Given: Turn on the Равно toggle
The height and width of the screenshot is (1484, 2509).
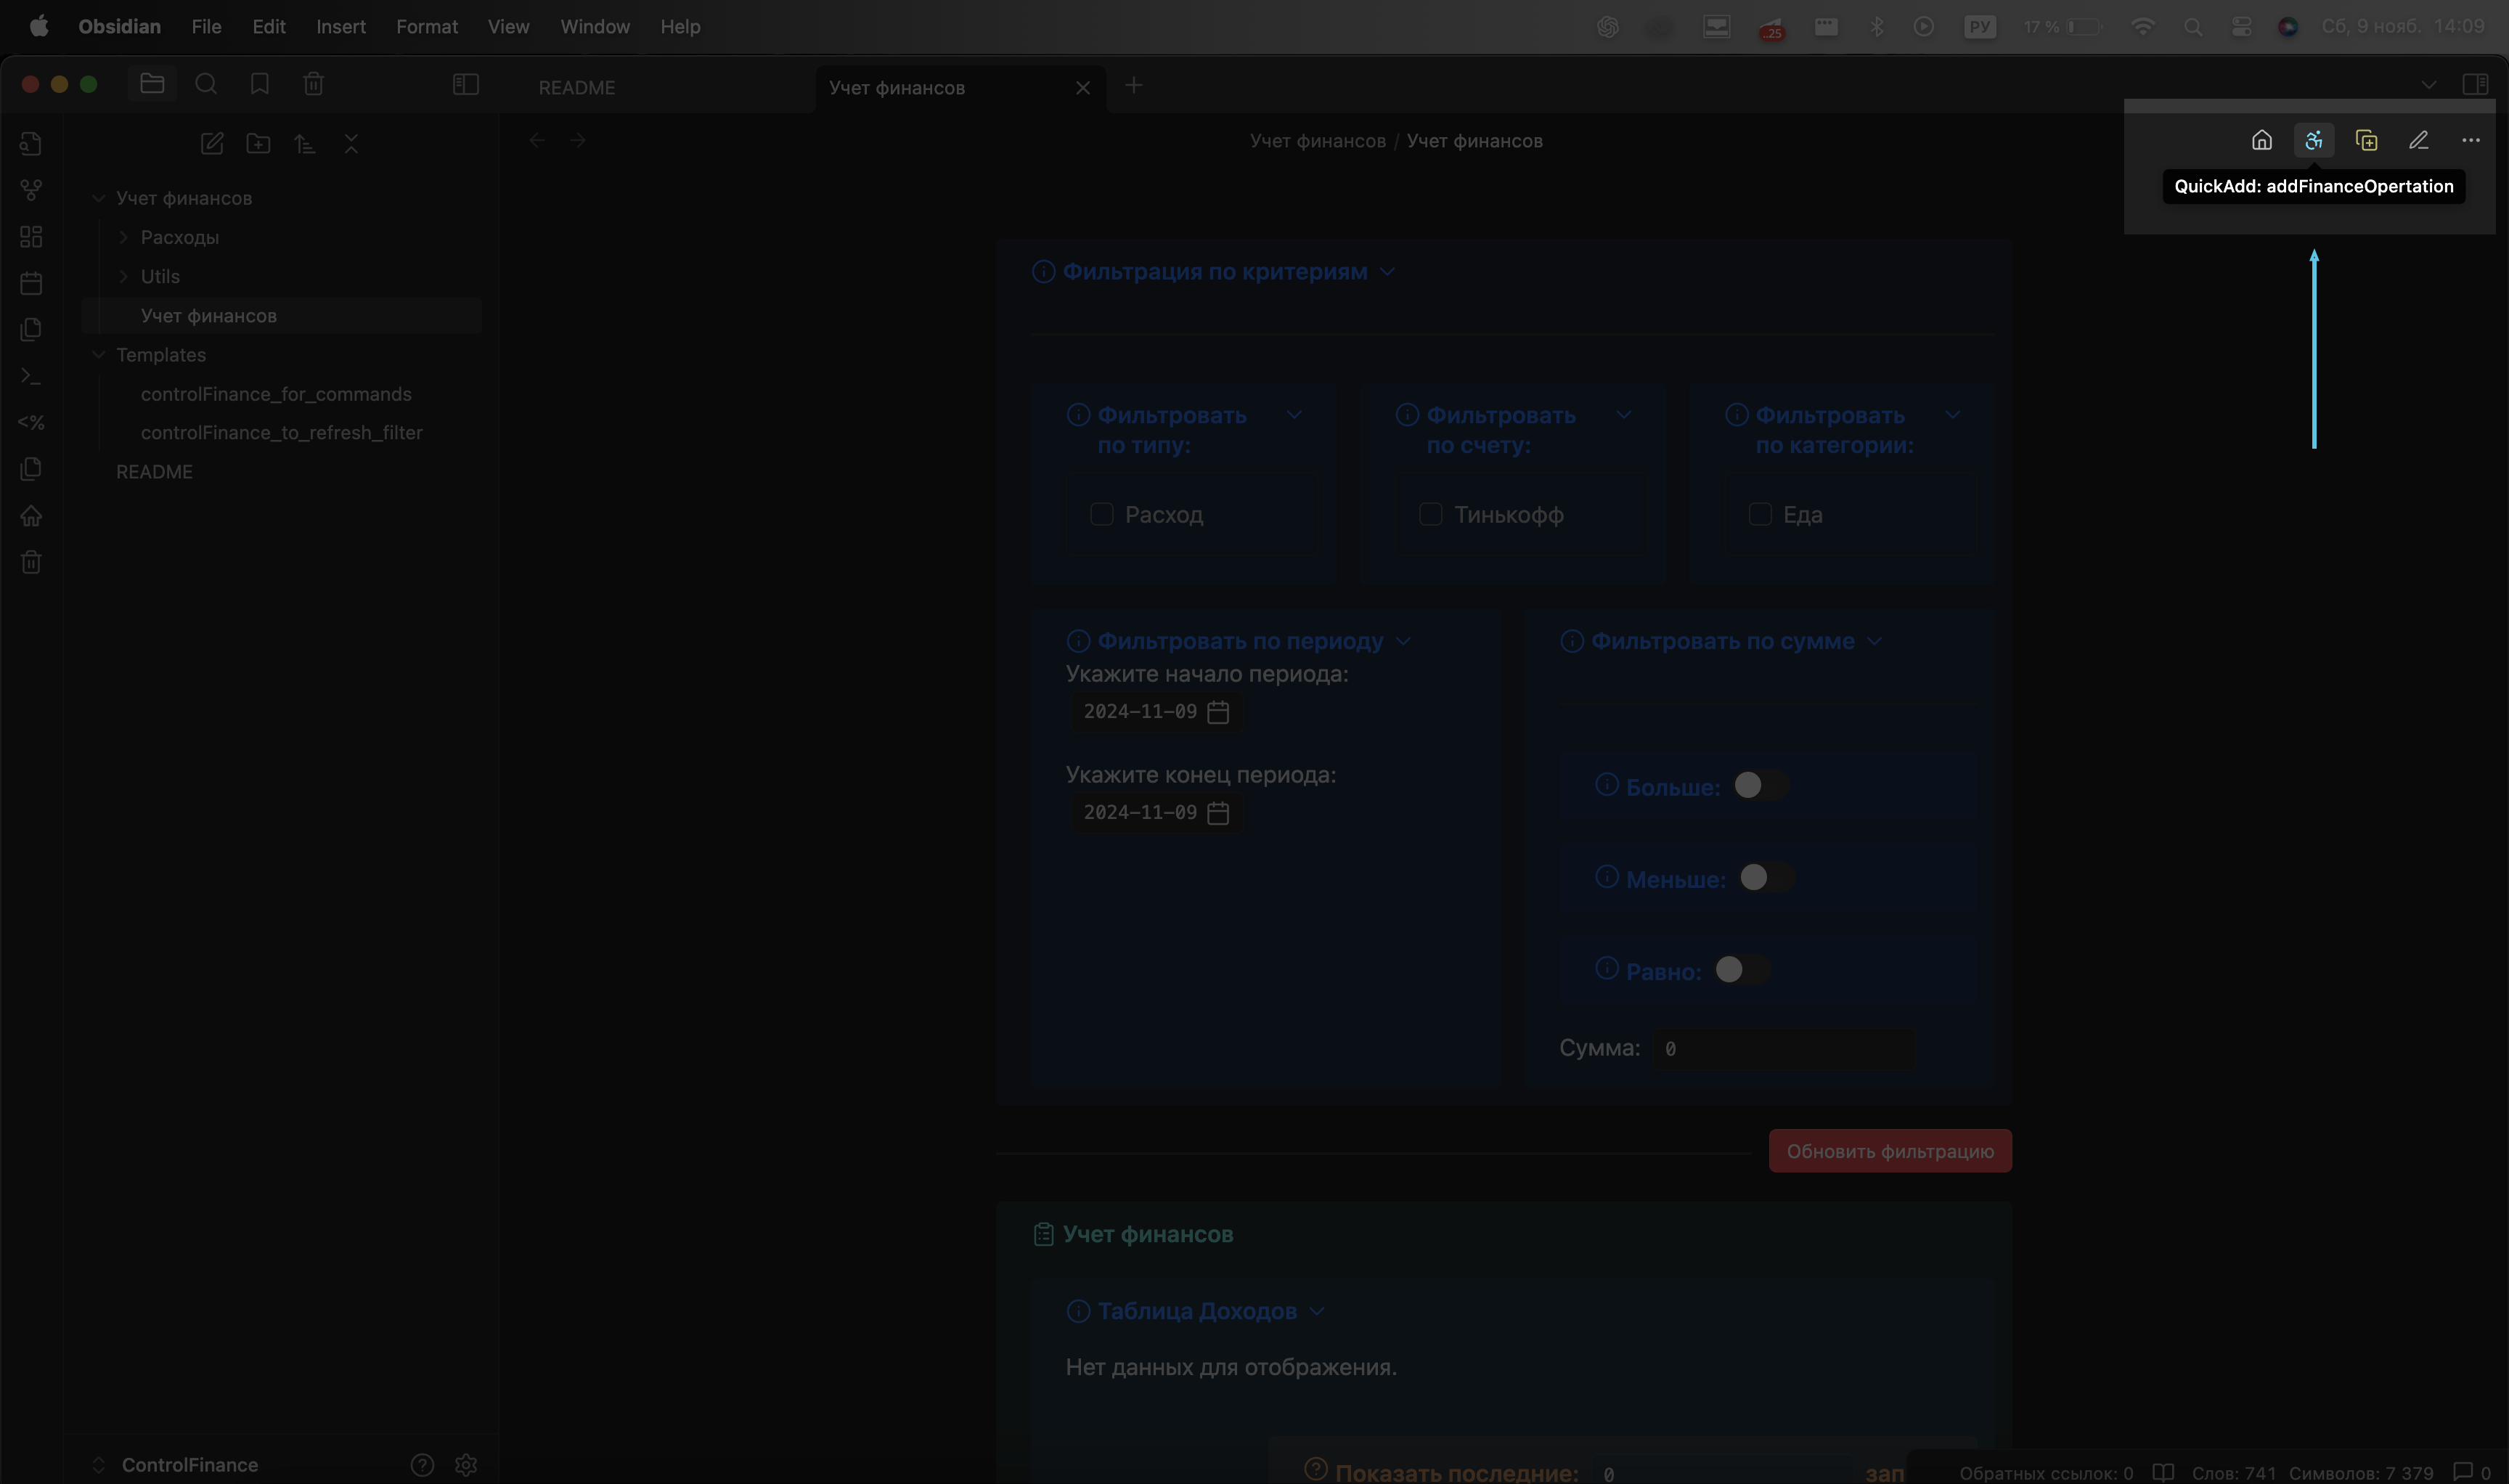Looking at the screenshot, I should [1741, 970].
